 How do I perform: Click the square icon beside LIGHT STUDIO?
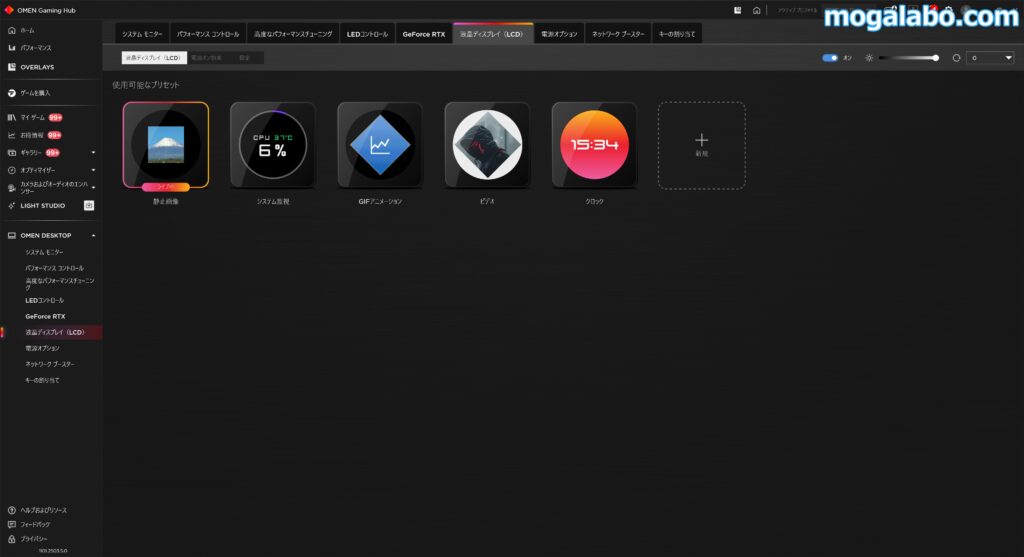pyautogui.click(x=89, y=206)
